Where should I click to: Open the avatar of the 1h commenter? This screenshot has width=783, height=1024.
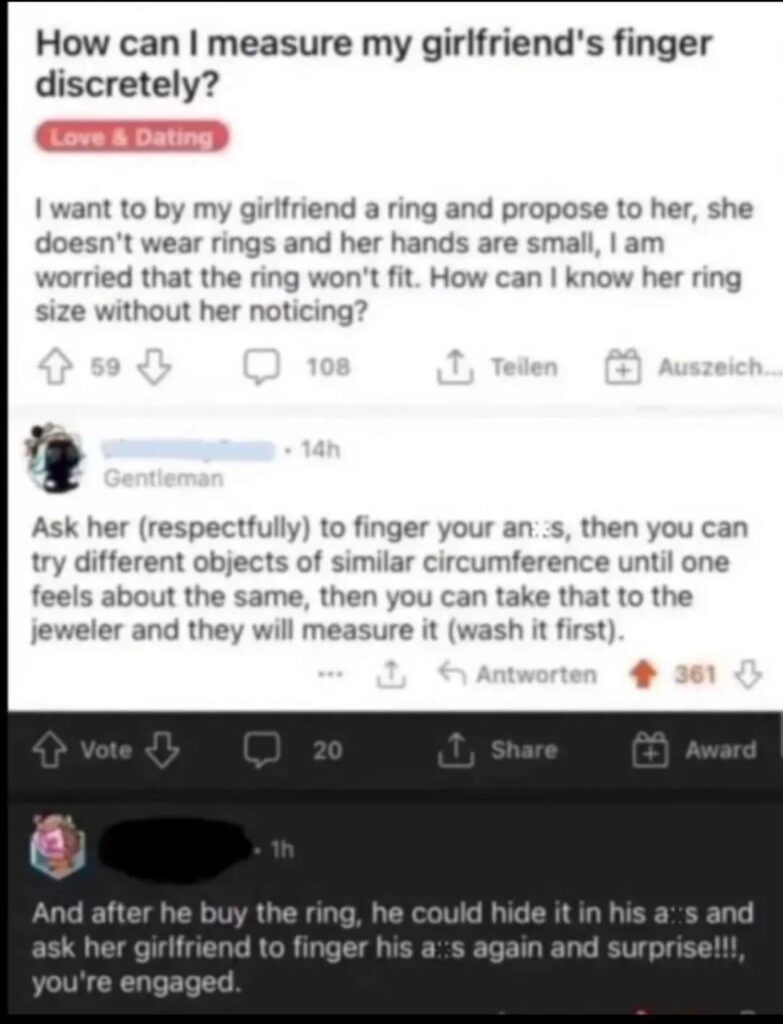tap(59, 845)
